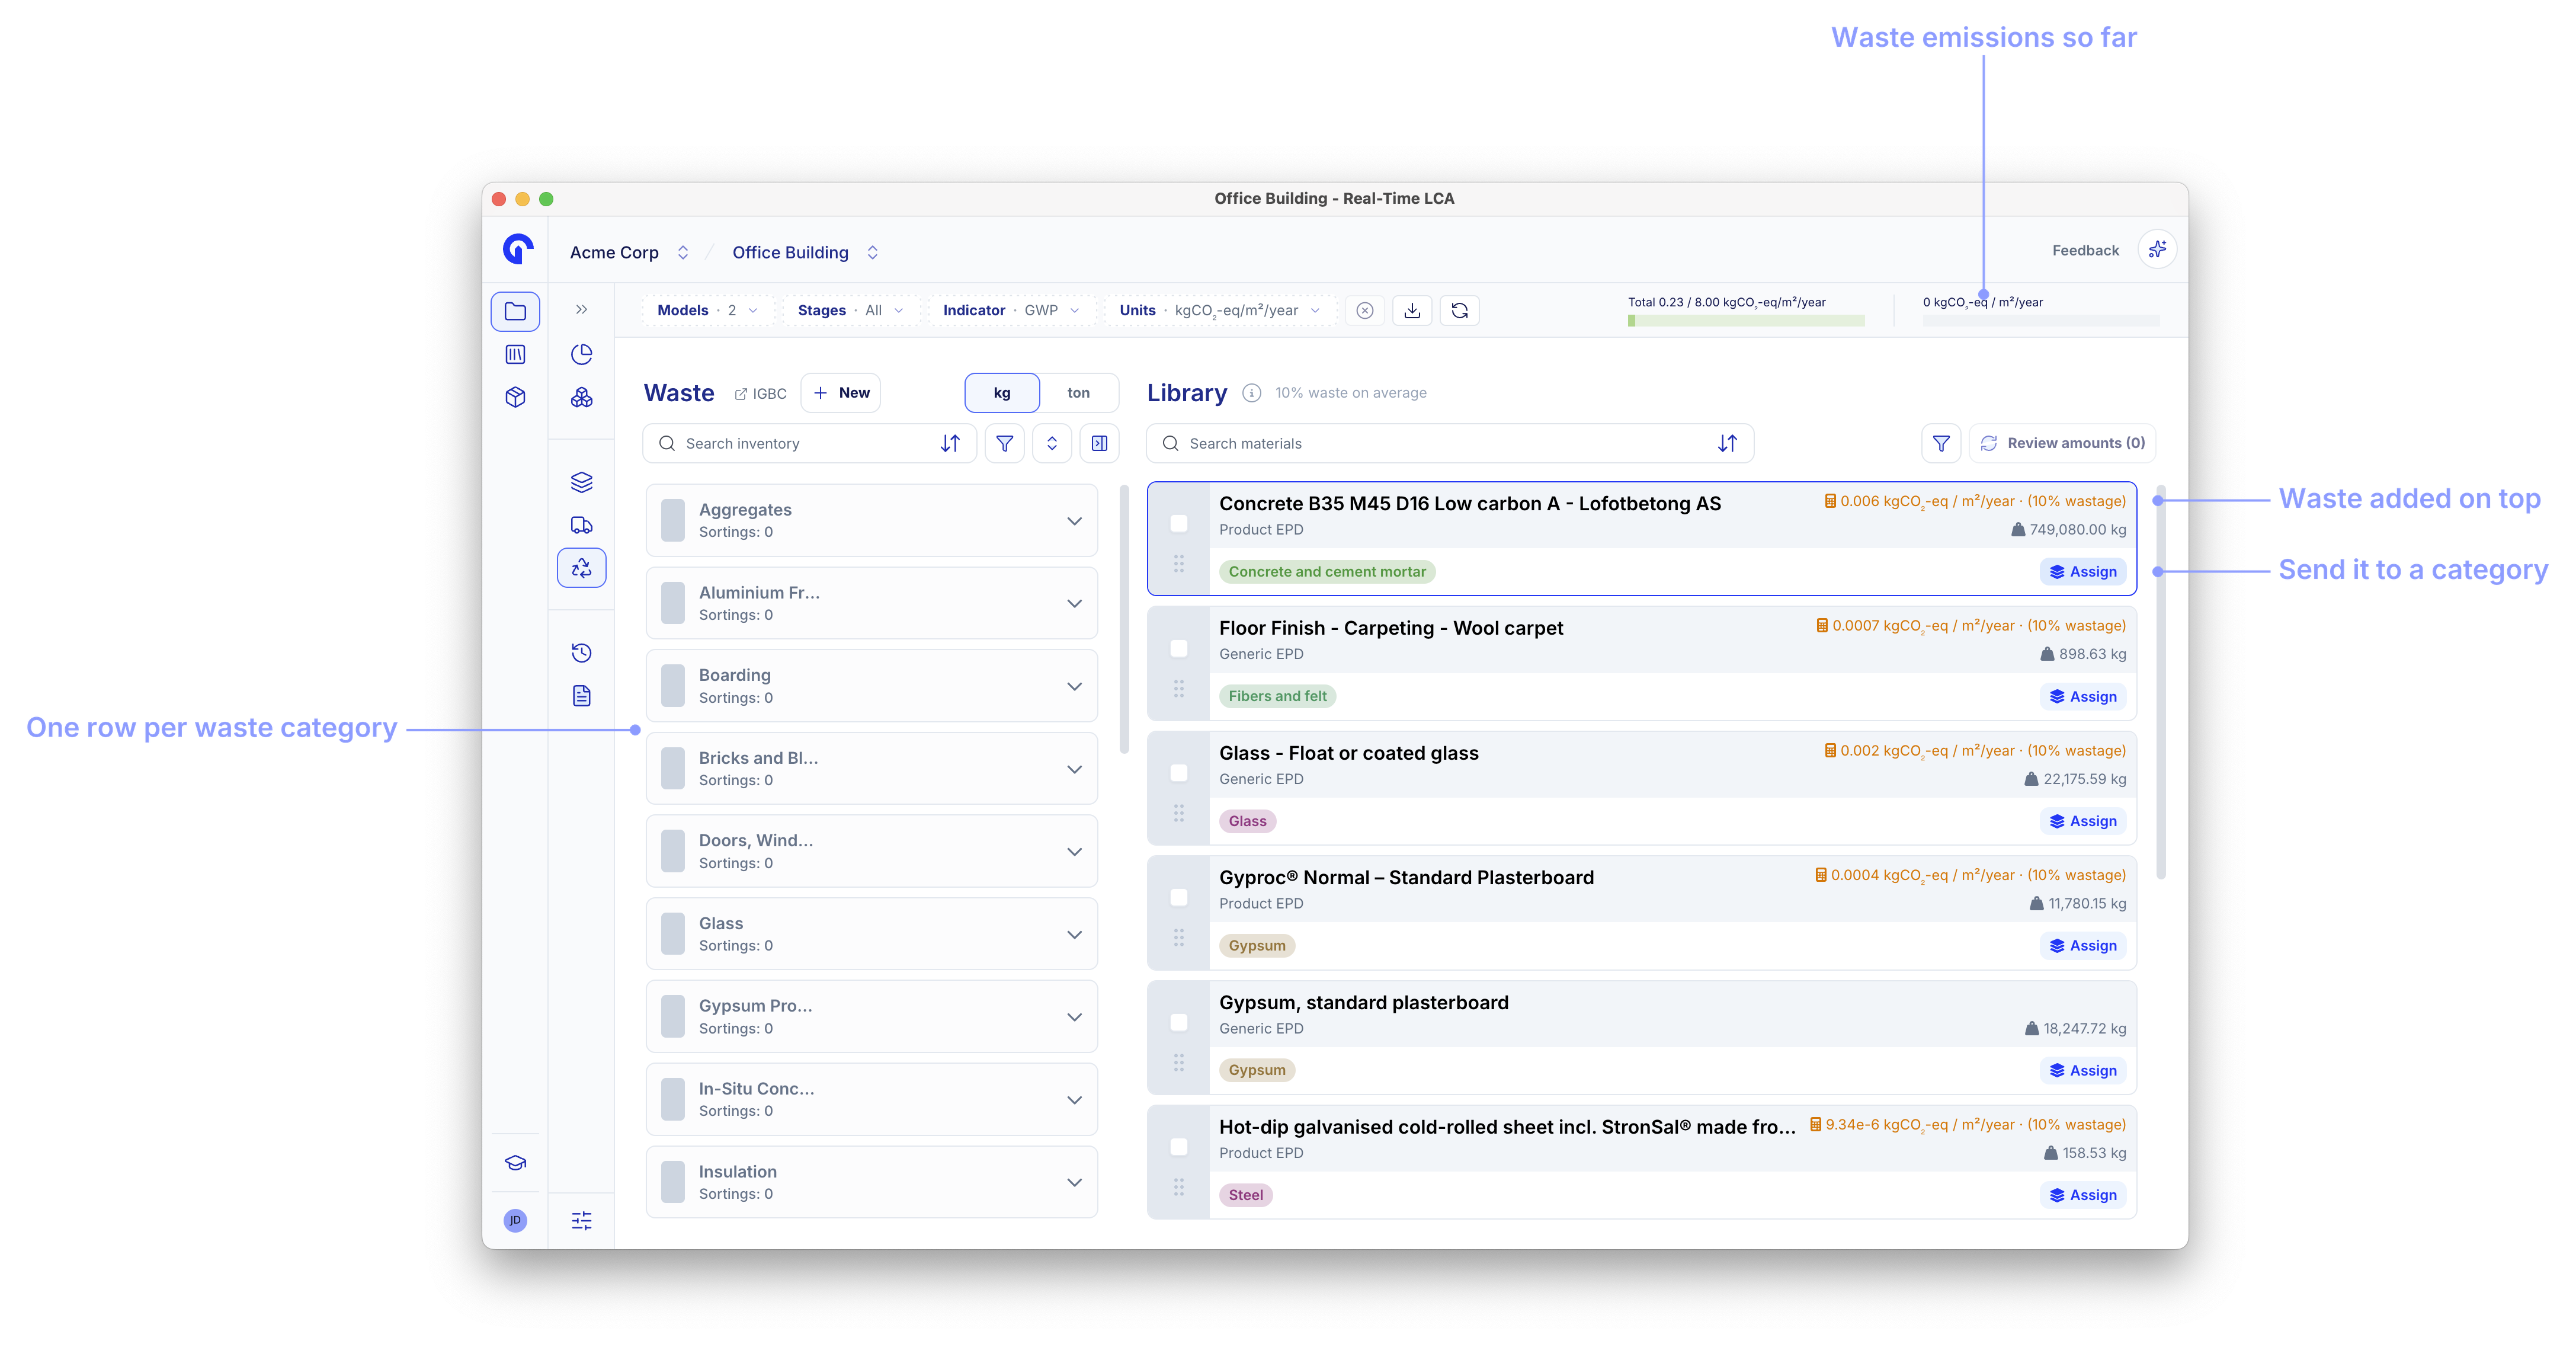Click the New waste button
This screenshot has height=1363, width=2576.
click(841, 393)
